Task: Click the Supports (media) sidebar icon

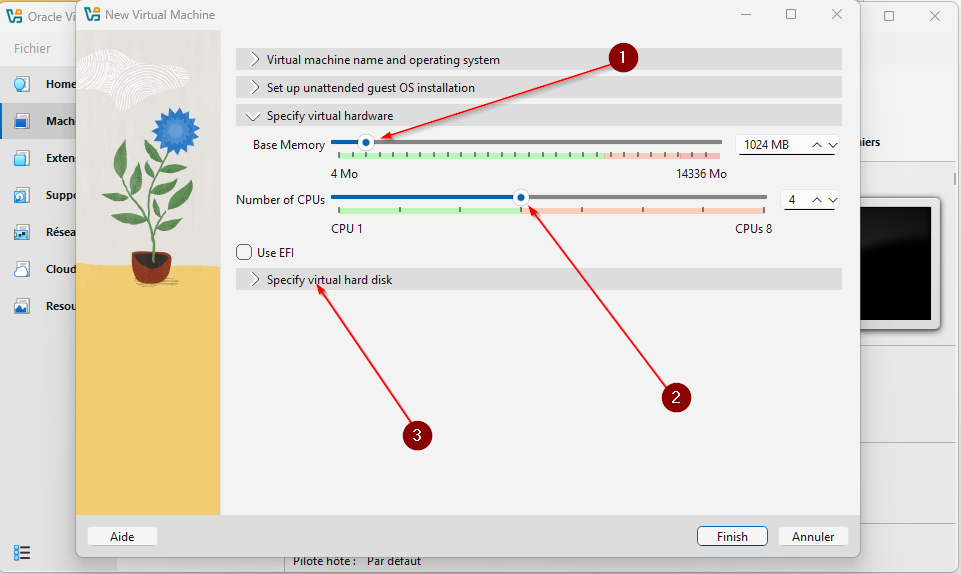Action: (21, 195)
